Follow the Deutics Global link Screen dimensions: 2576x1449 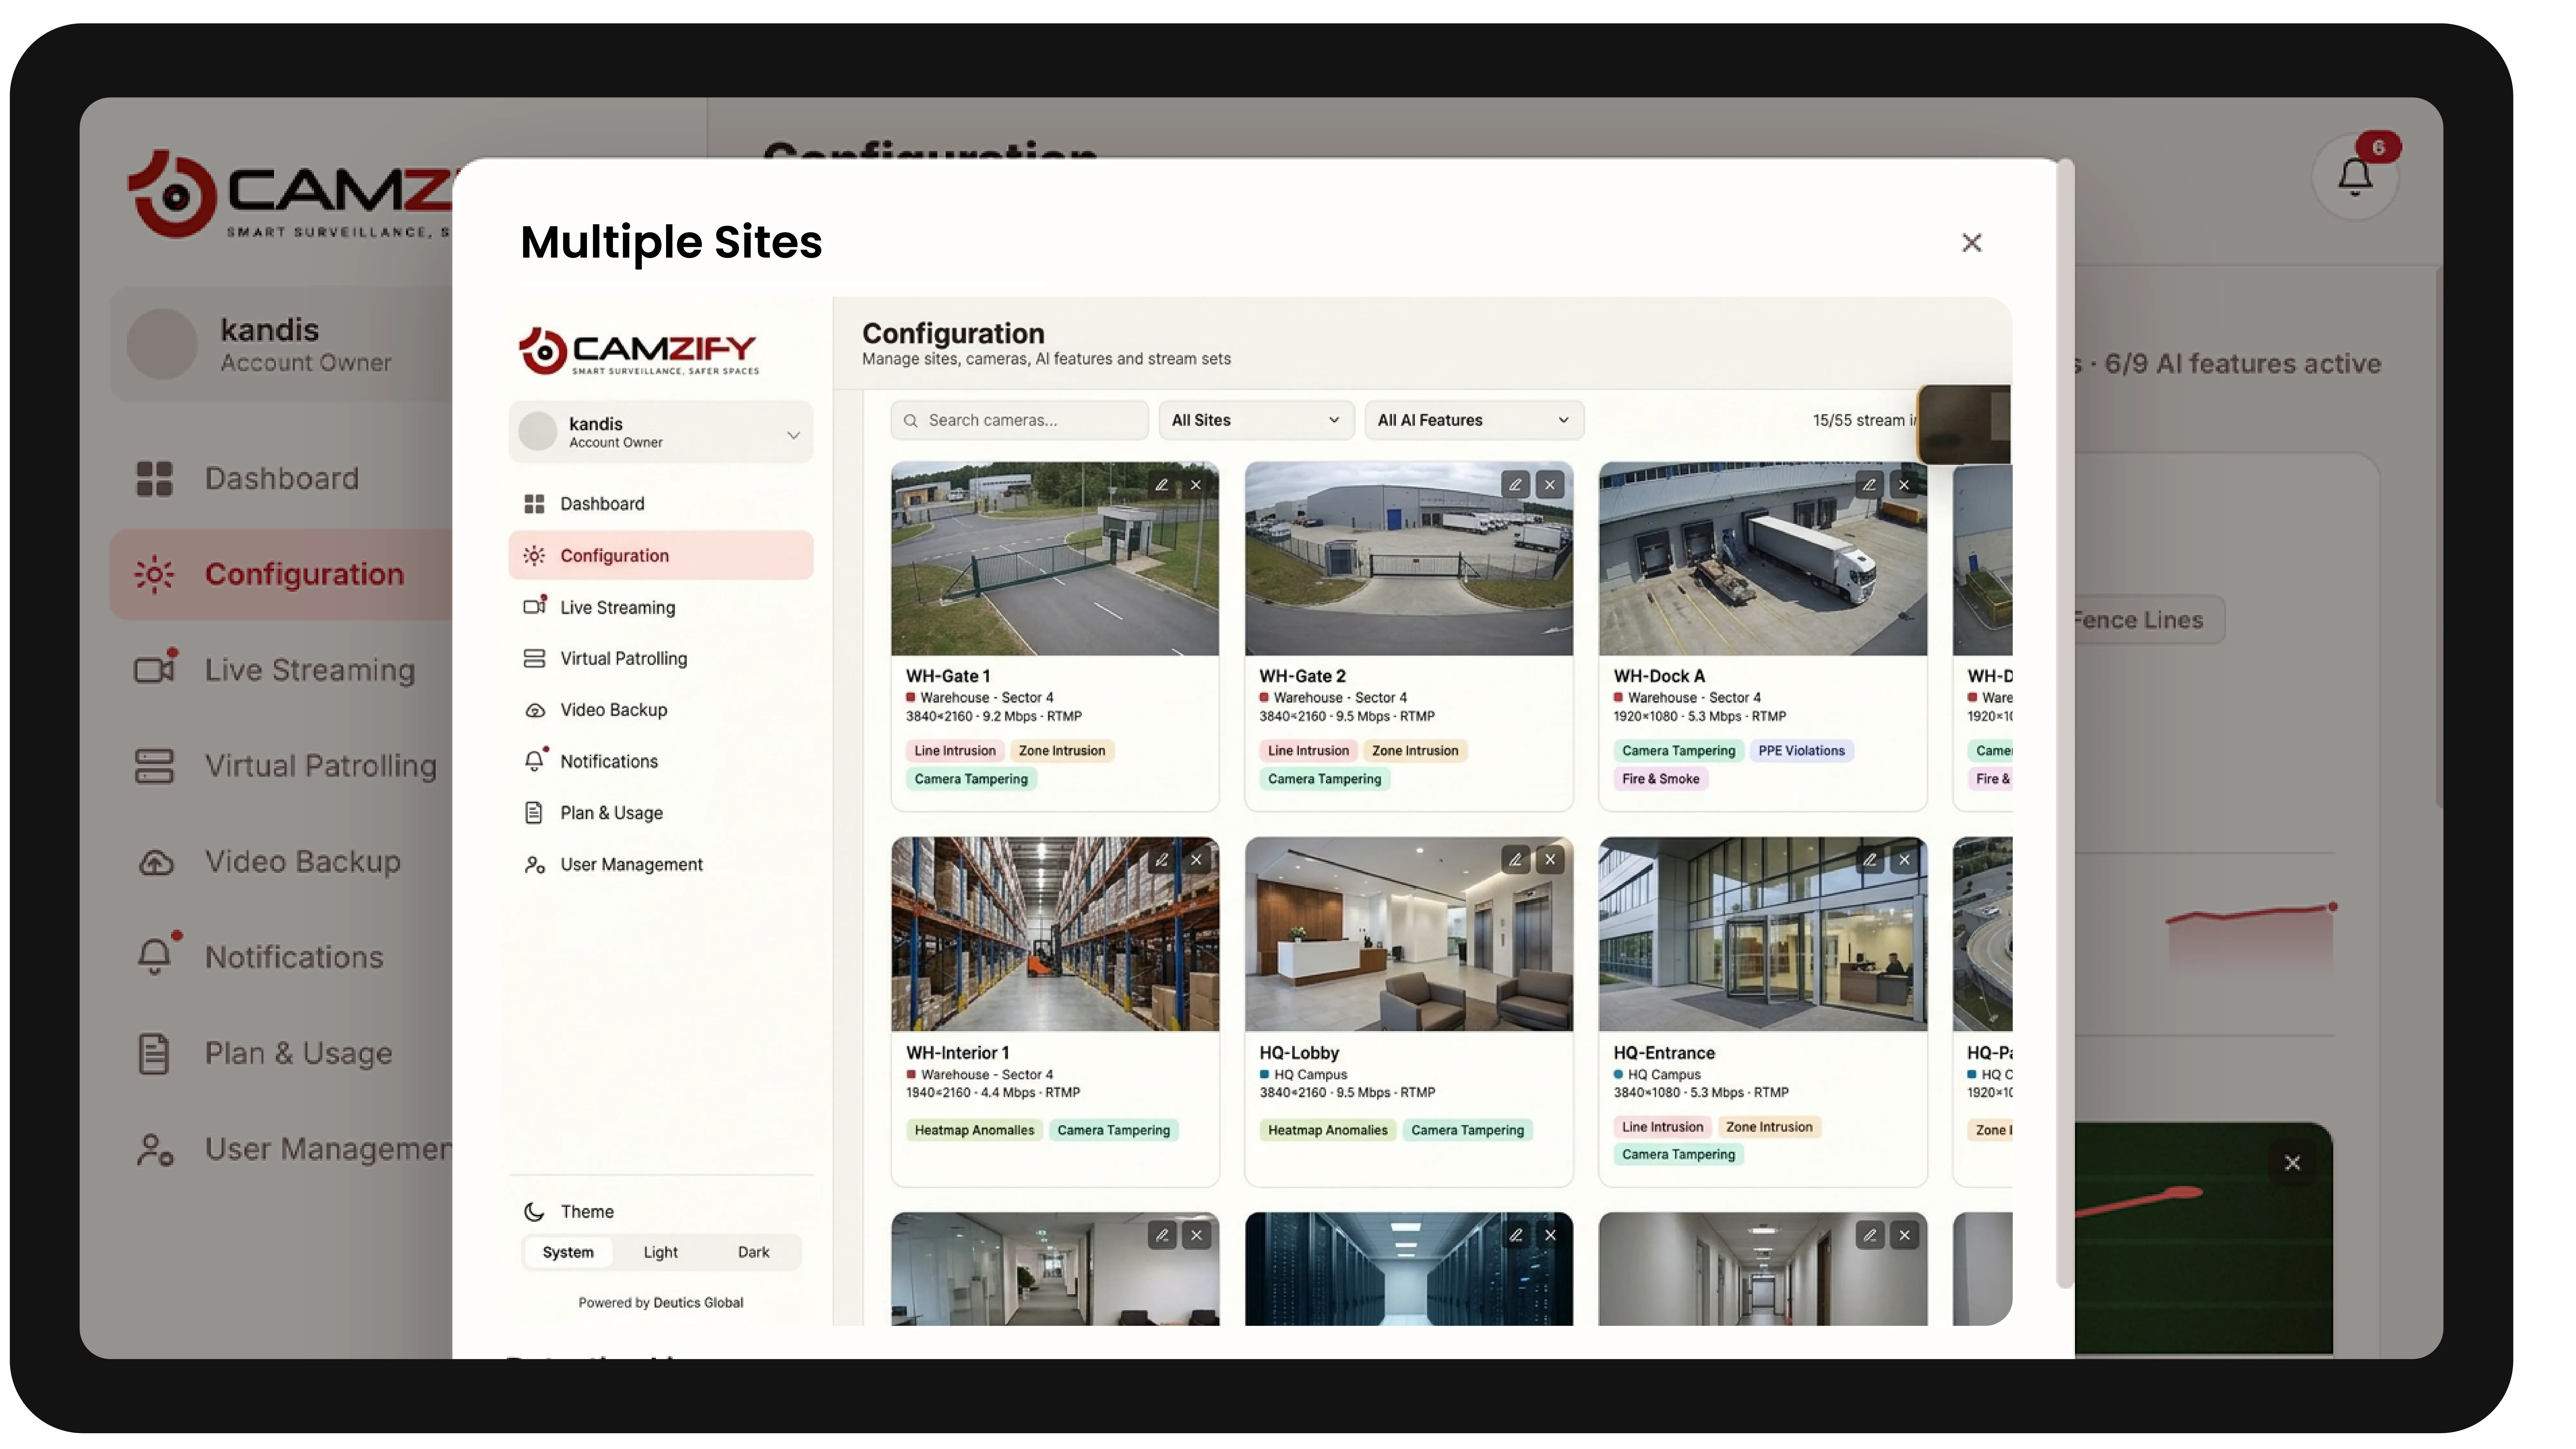click(x=698, y=1303)
